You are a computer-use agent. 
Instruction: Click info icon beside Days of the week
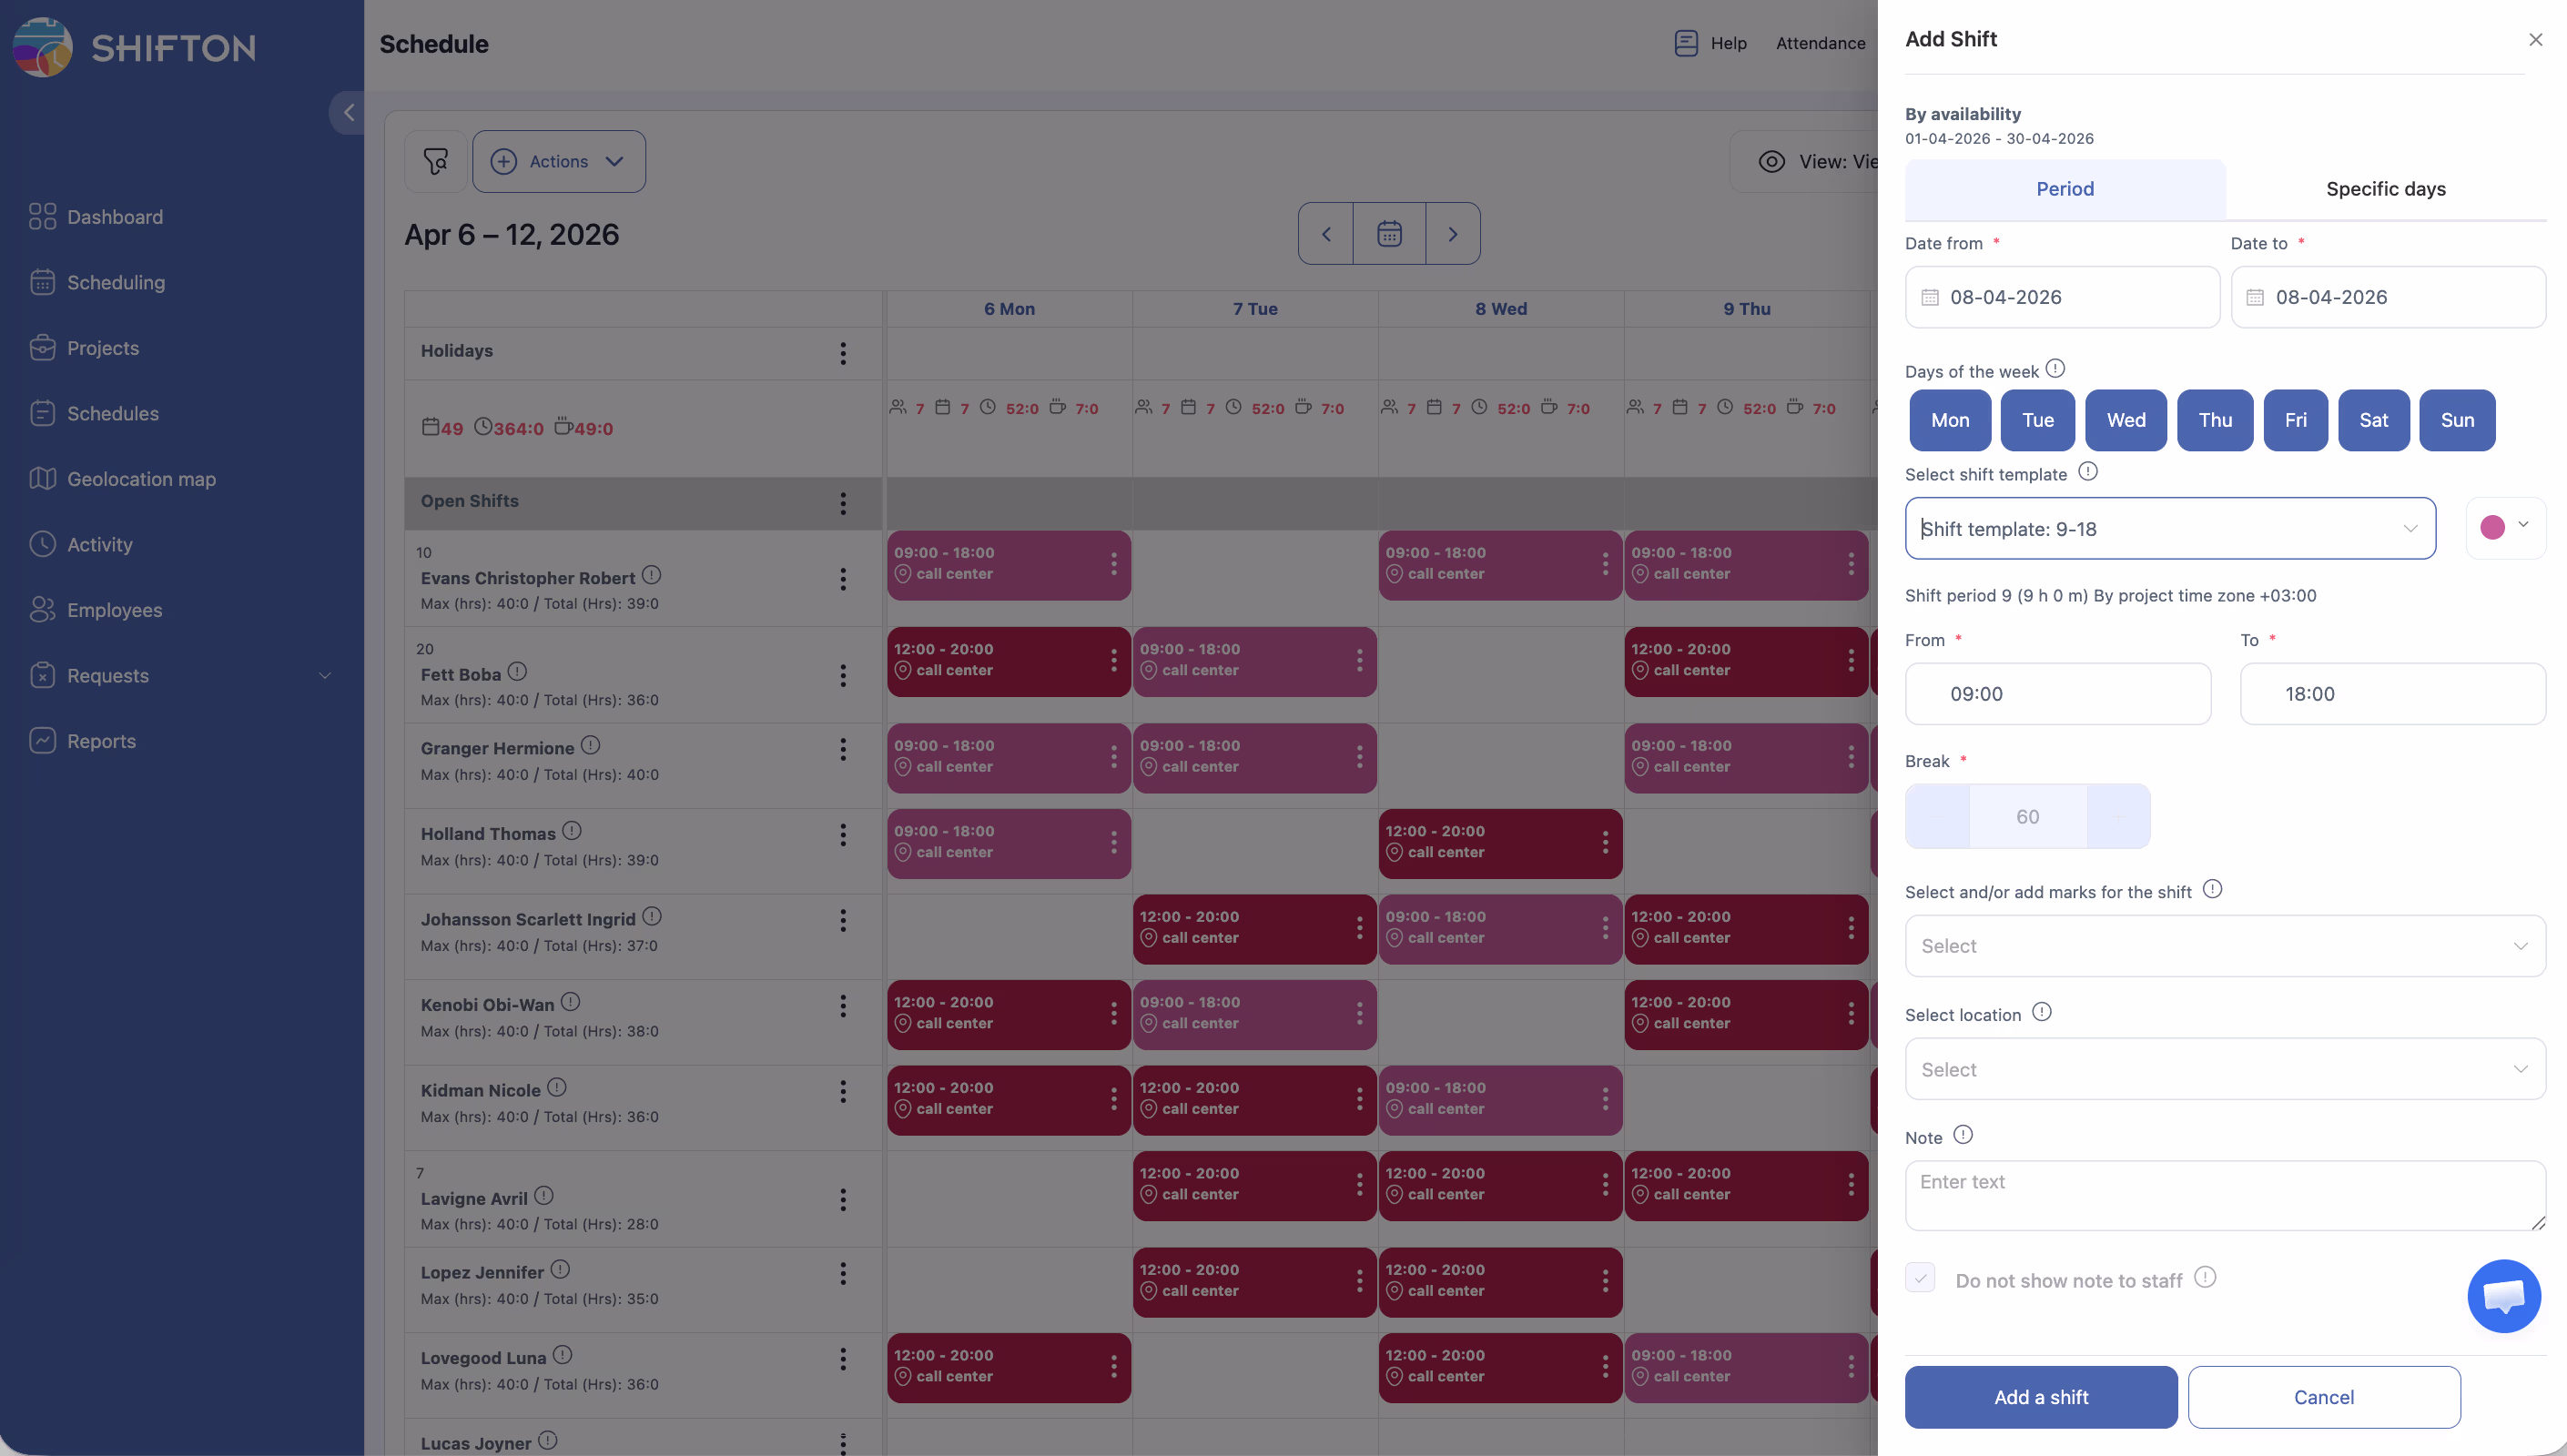tap(2055, 369)
